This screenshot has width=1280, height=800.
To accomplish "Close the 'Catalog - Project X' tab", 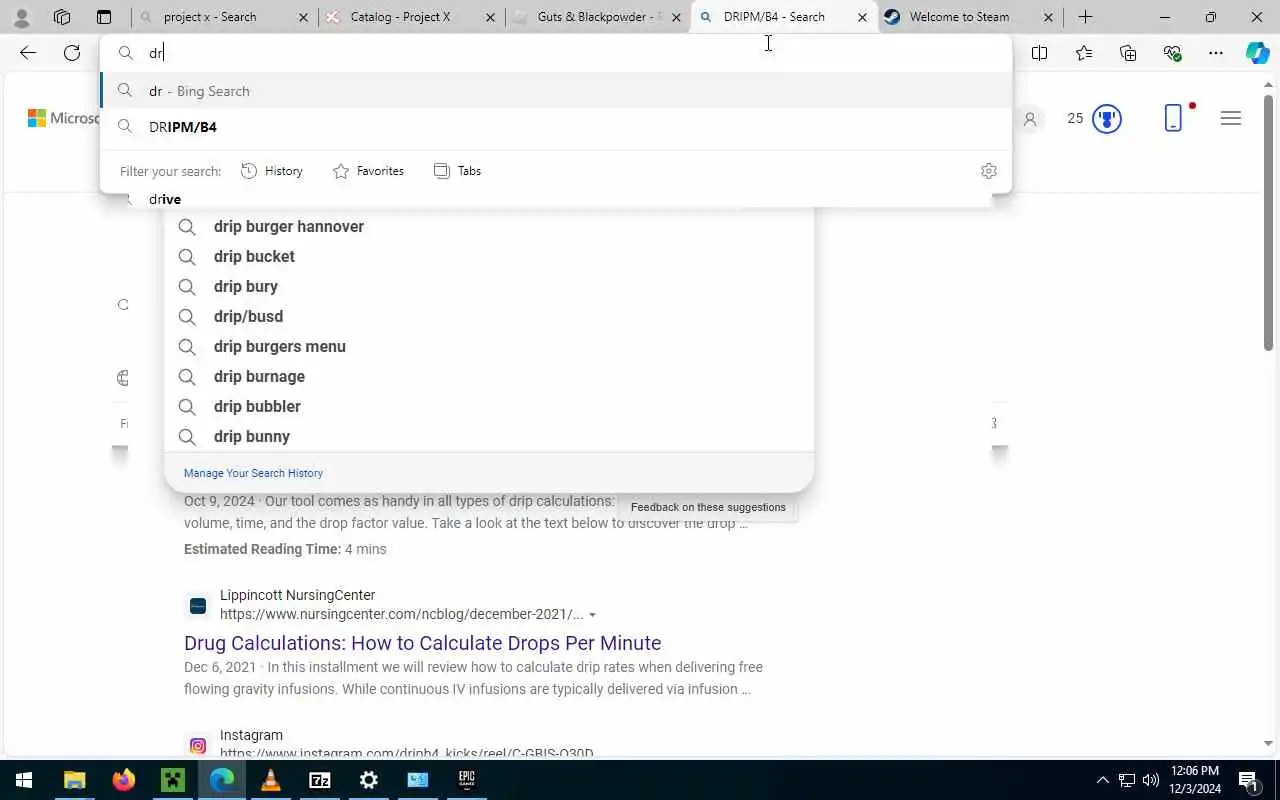I will (490, 17).
